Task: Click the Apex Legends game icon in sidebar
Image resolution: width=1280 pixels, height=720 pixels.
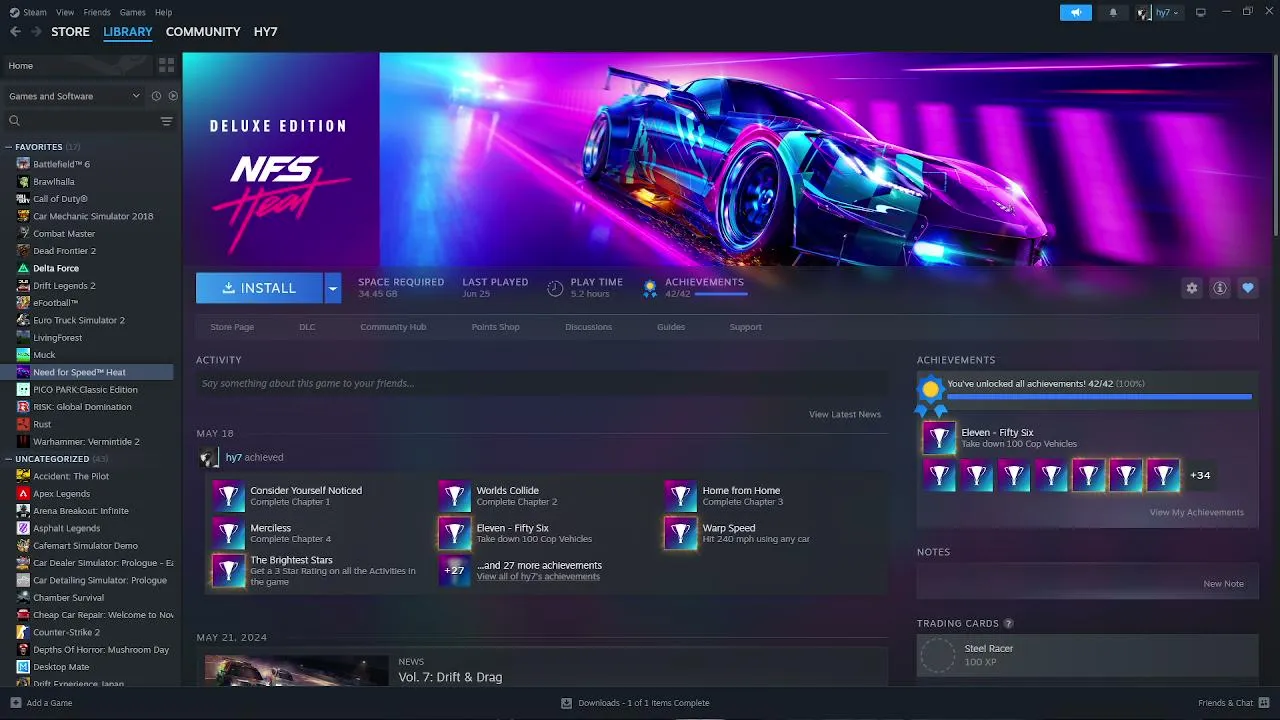Action: pos(24,493)
